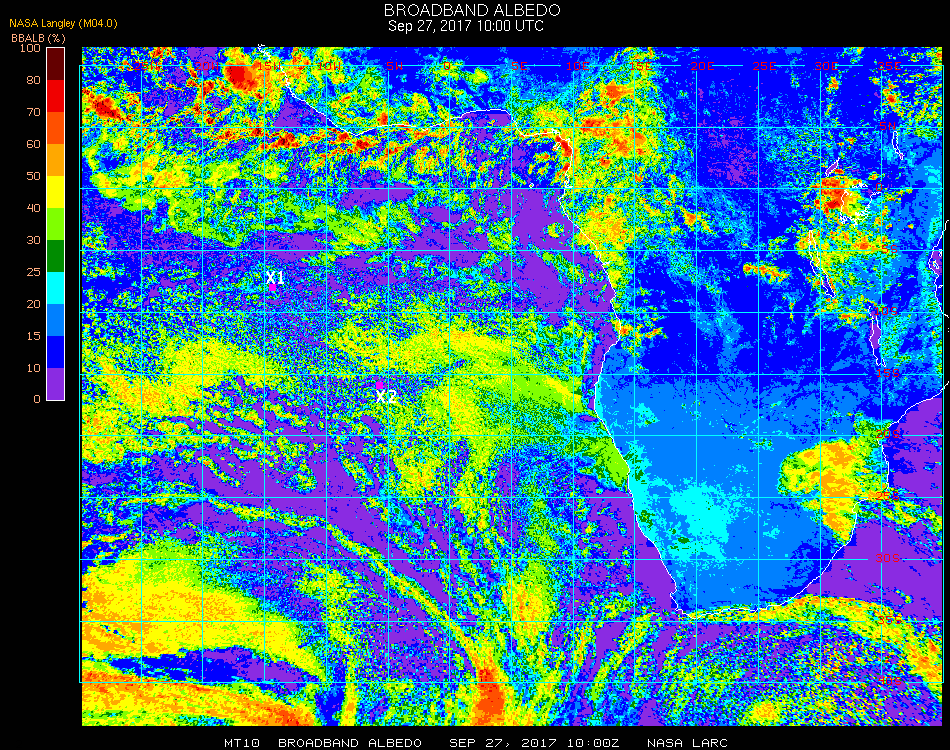The width and height of the screenshot is (950, 750).
Task: Click the BBALB (%) colorbar heading
Action: click(38, 38)
